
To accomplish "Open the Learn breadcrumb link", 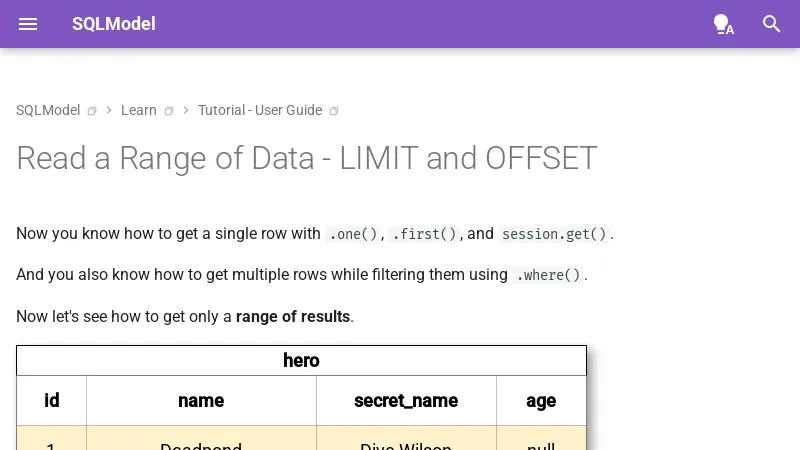I will 139,110.
